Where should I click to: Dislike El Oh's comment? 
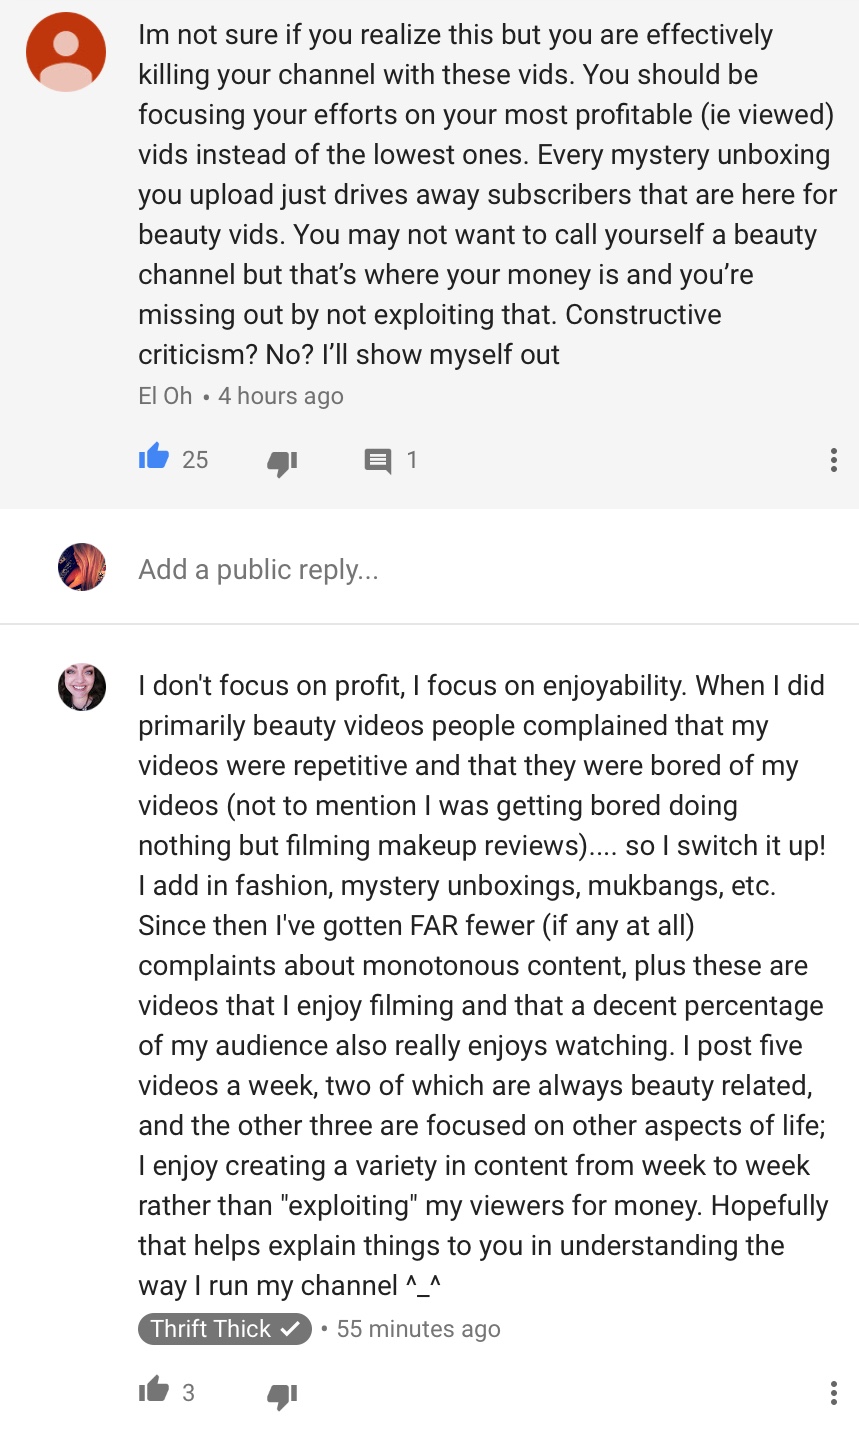[282, 462]
